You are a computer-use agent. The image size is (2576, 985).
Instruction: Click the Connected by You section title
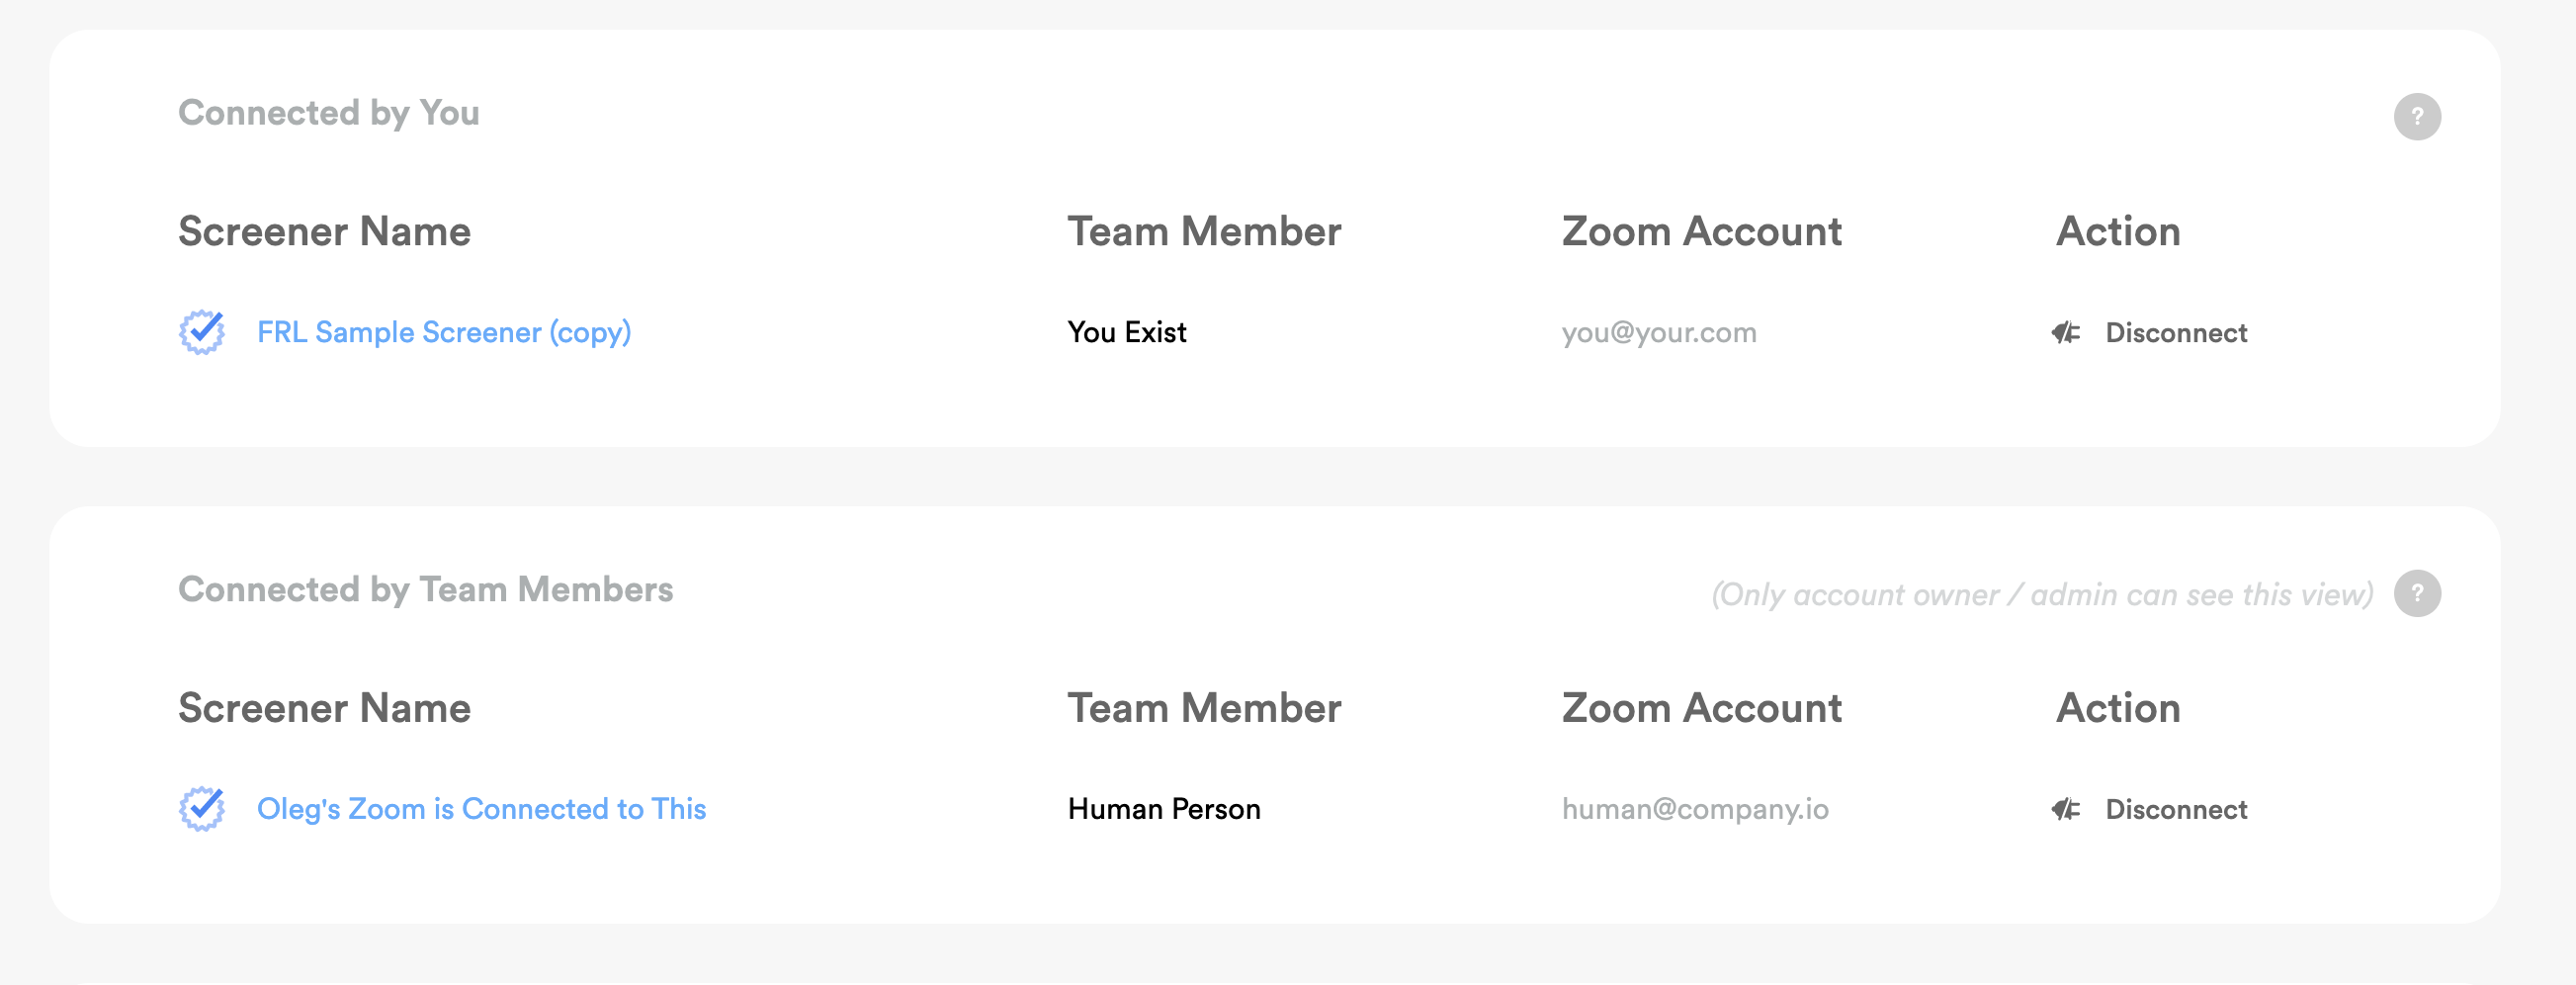[x=328, y=113]
